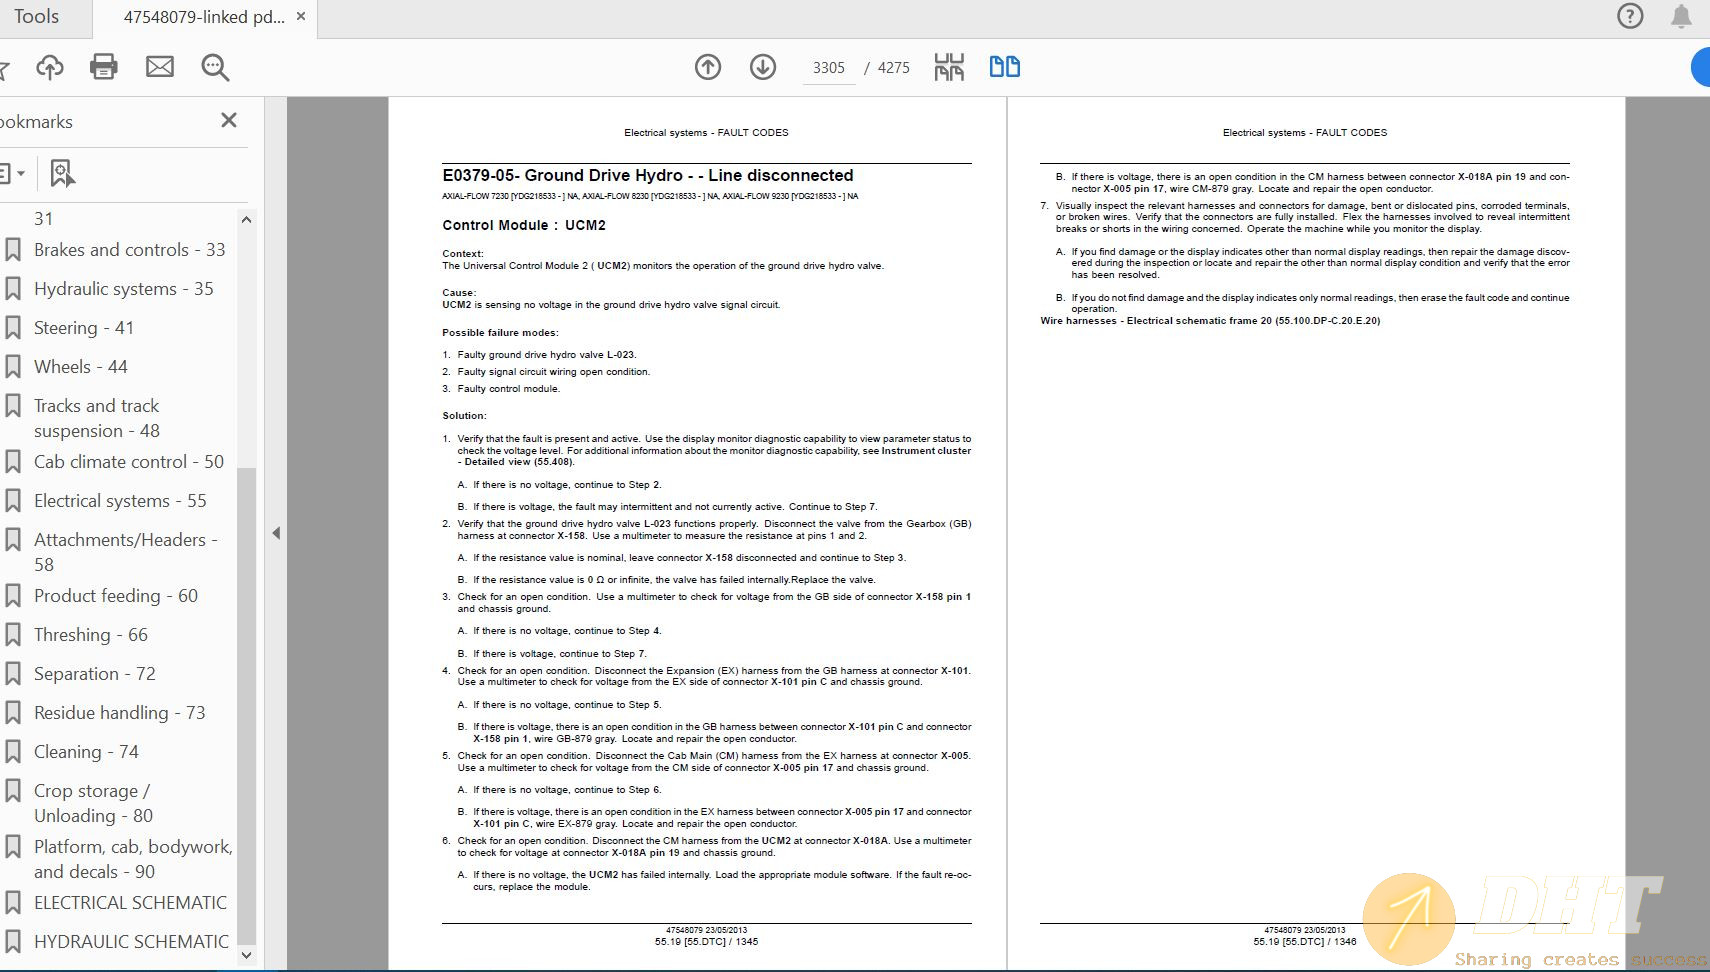Open the search magnifier tool
The image size is (1710, 972).
click(x=215, y=67)
